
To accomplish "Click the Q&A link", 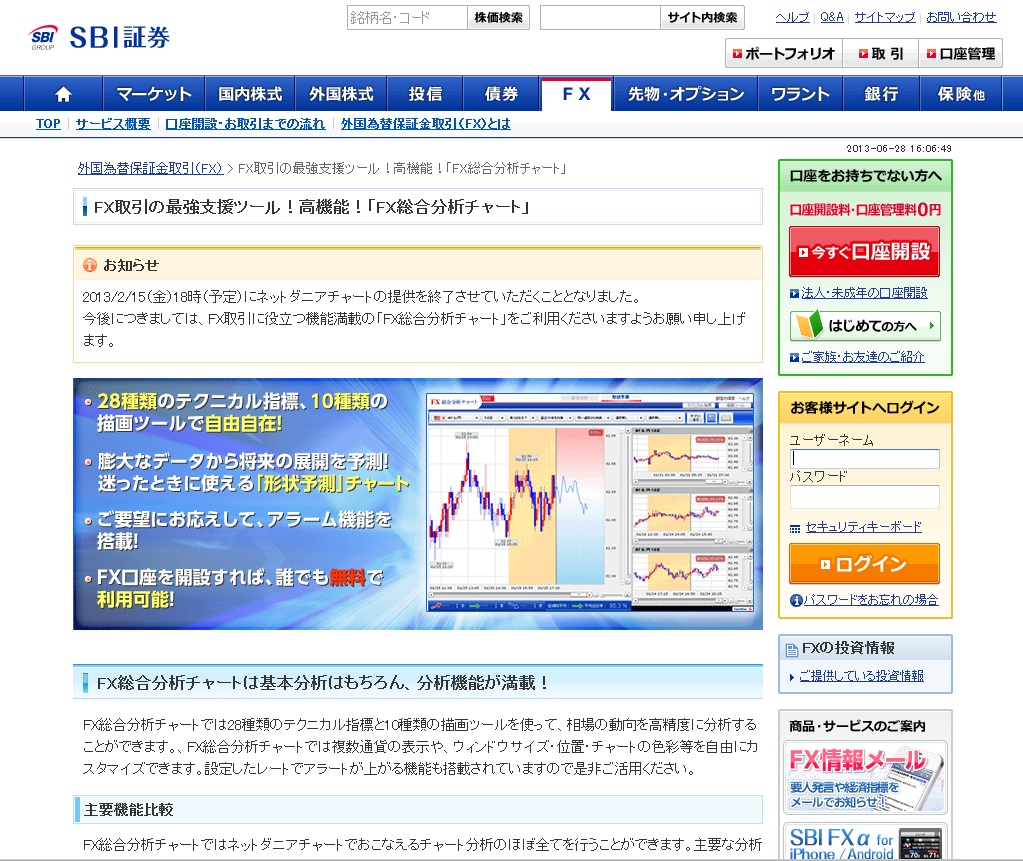I will 832,18.
